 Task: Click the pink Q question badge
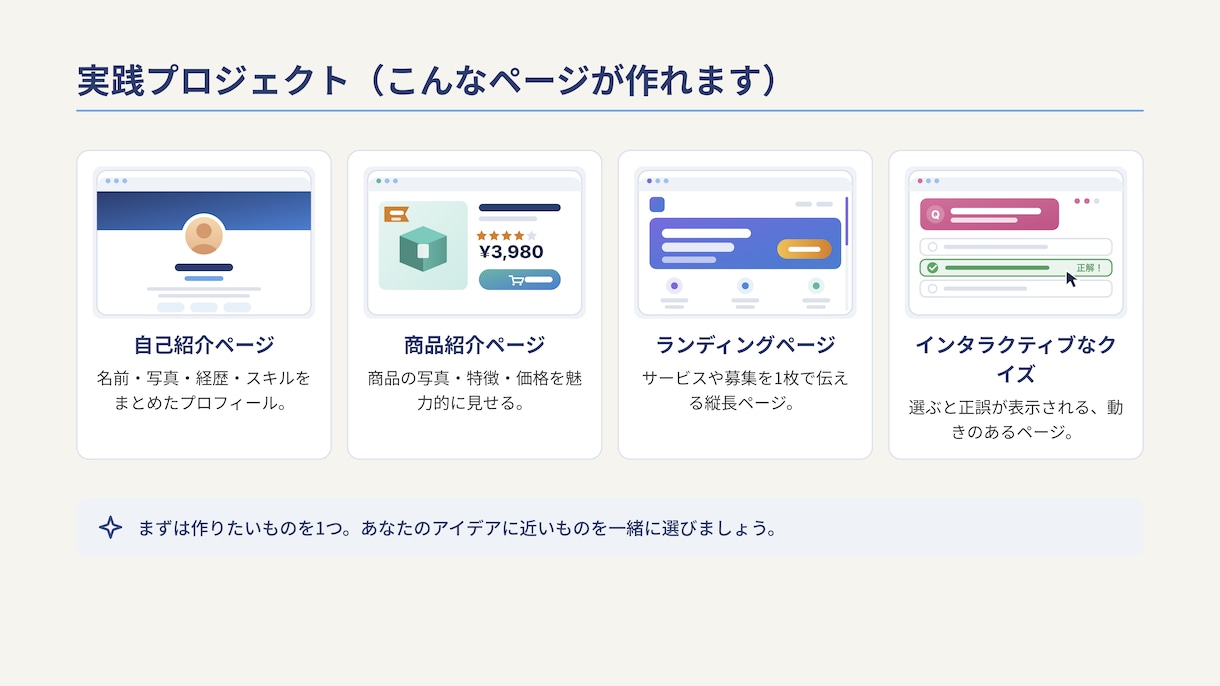pyautogui.click(x=935, y=214)
